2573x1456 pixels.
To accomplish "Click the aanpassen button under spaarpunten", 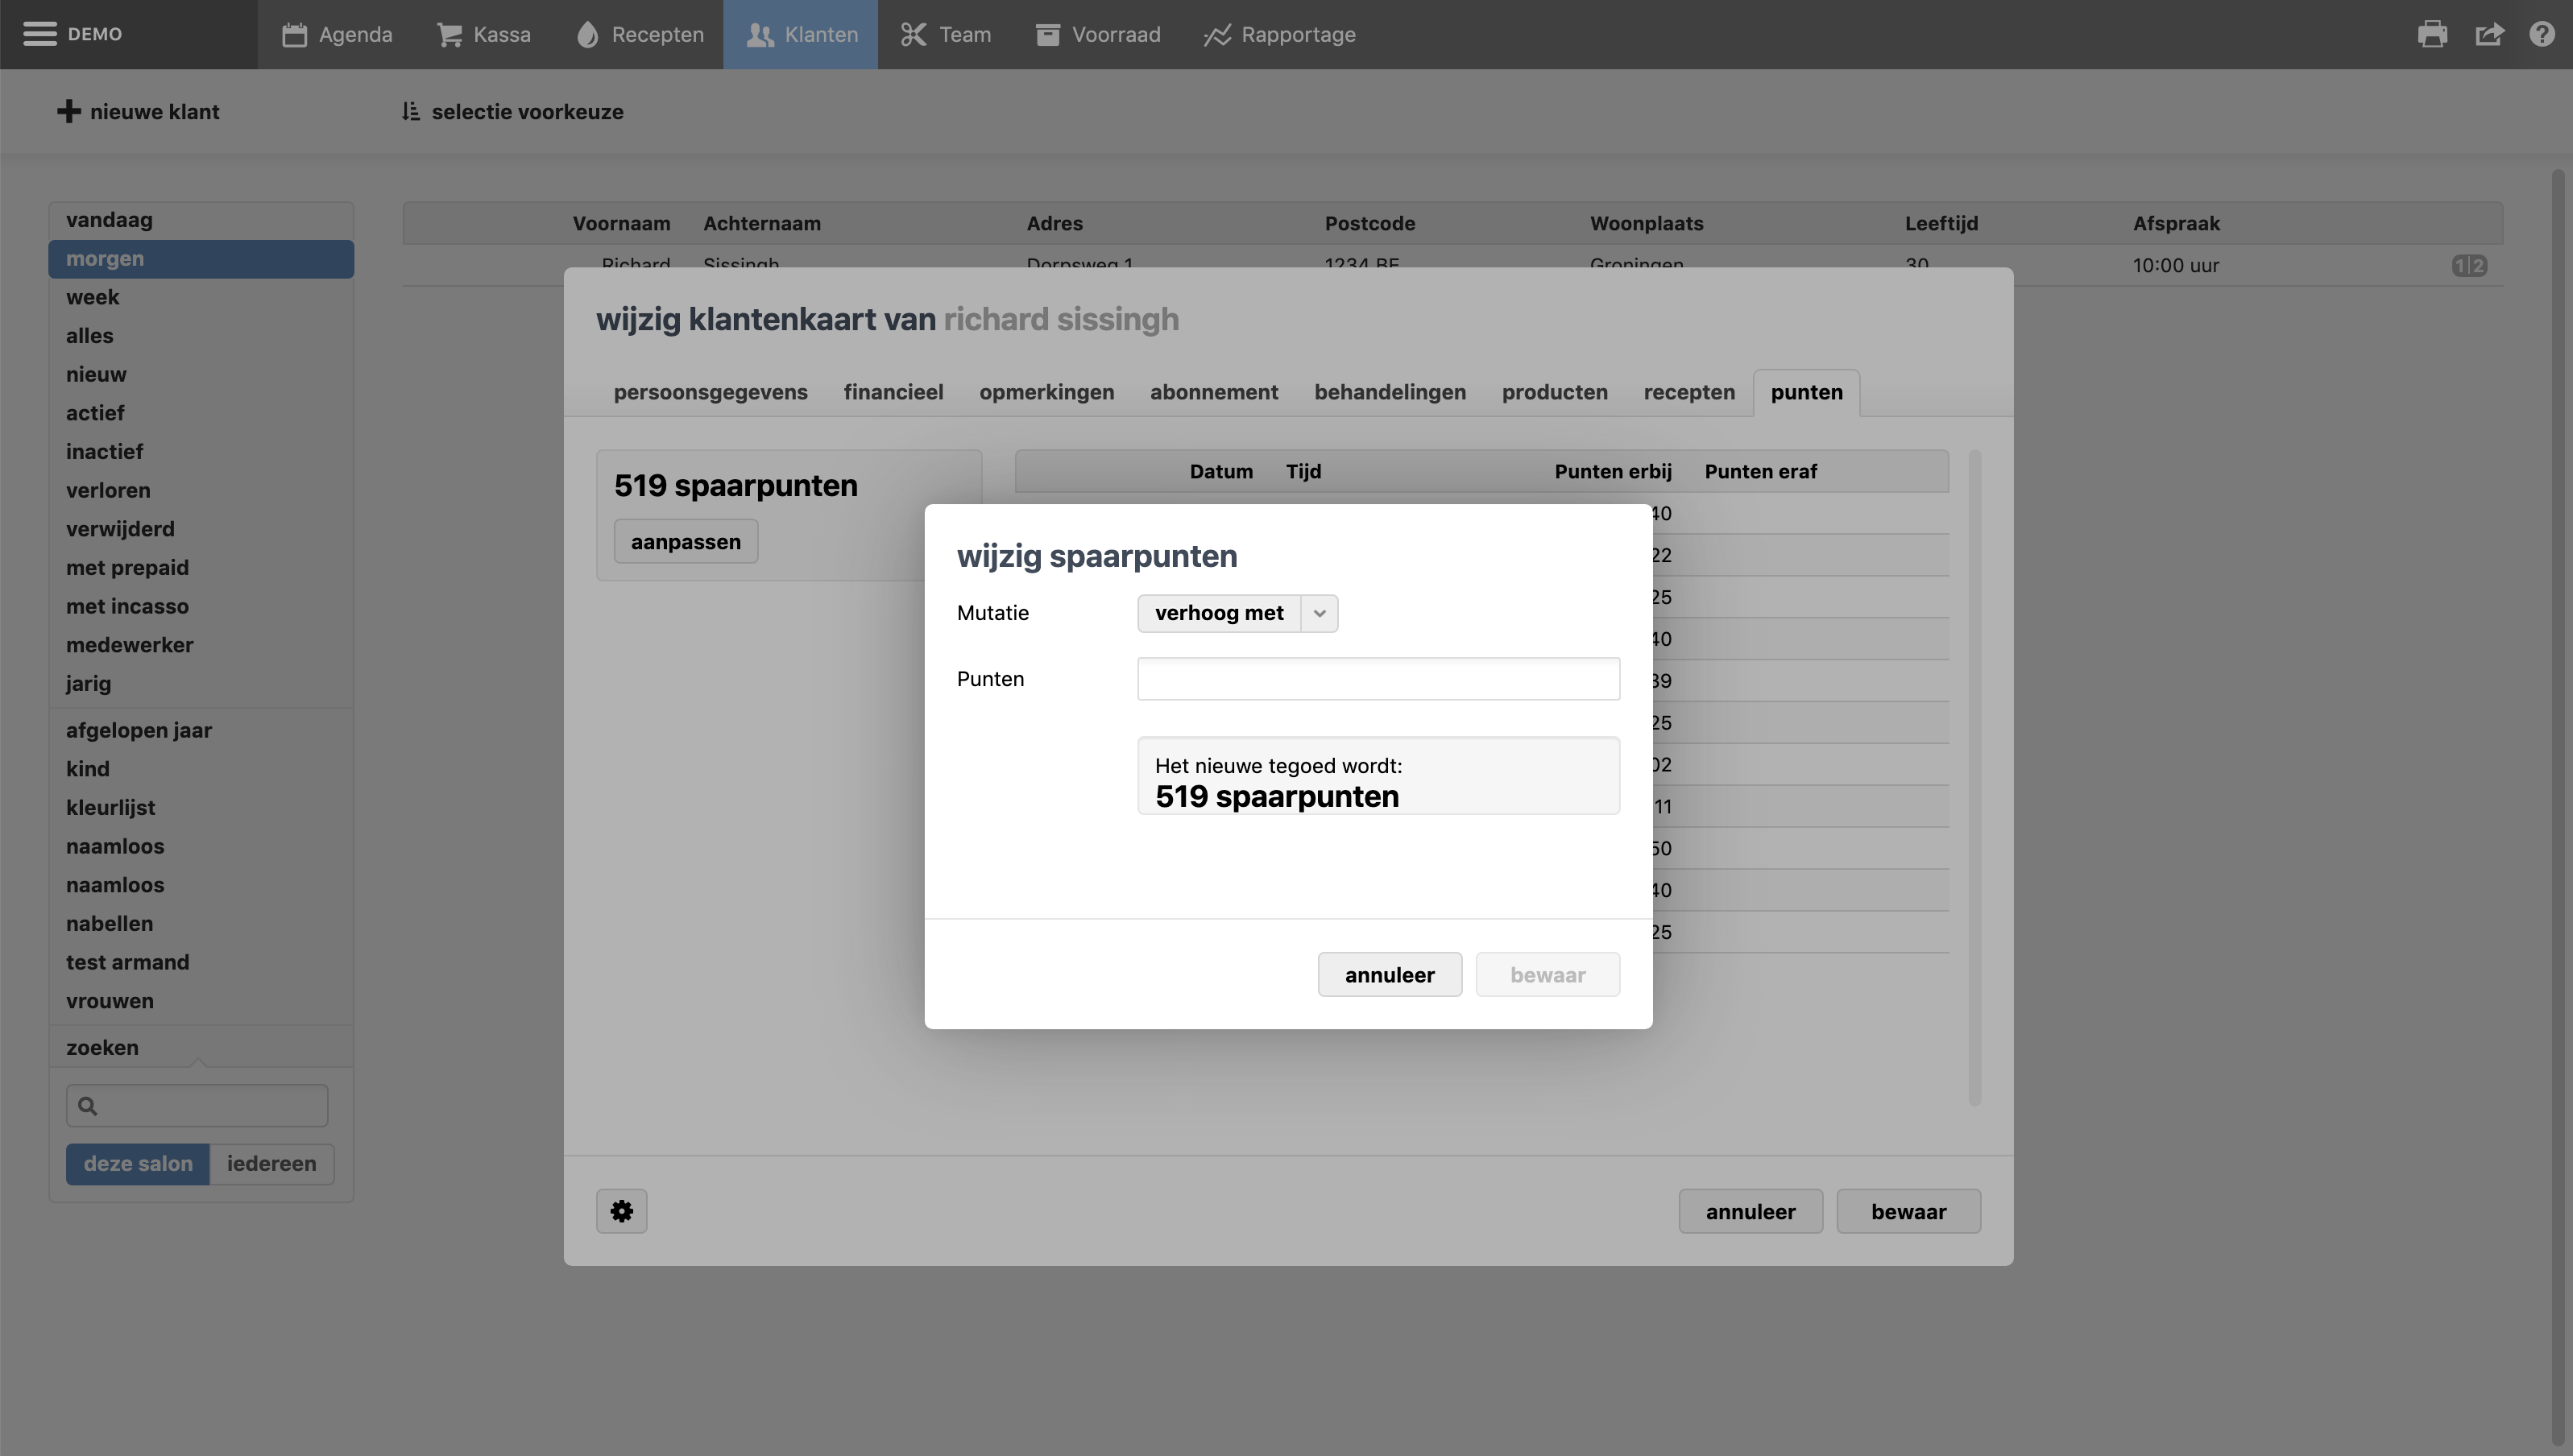I will point(685,542).
